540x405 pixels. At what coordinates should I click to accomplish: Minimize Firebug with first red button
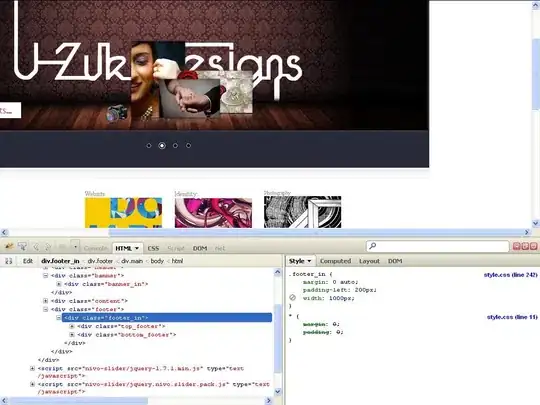point(516,246)
